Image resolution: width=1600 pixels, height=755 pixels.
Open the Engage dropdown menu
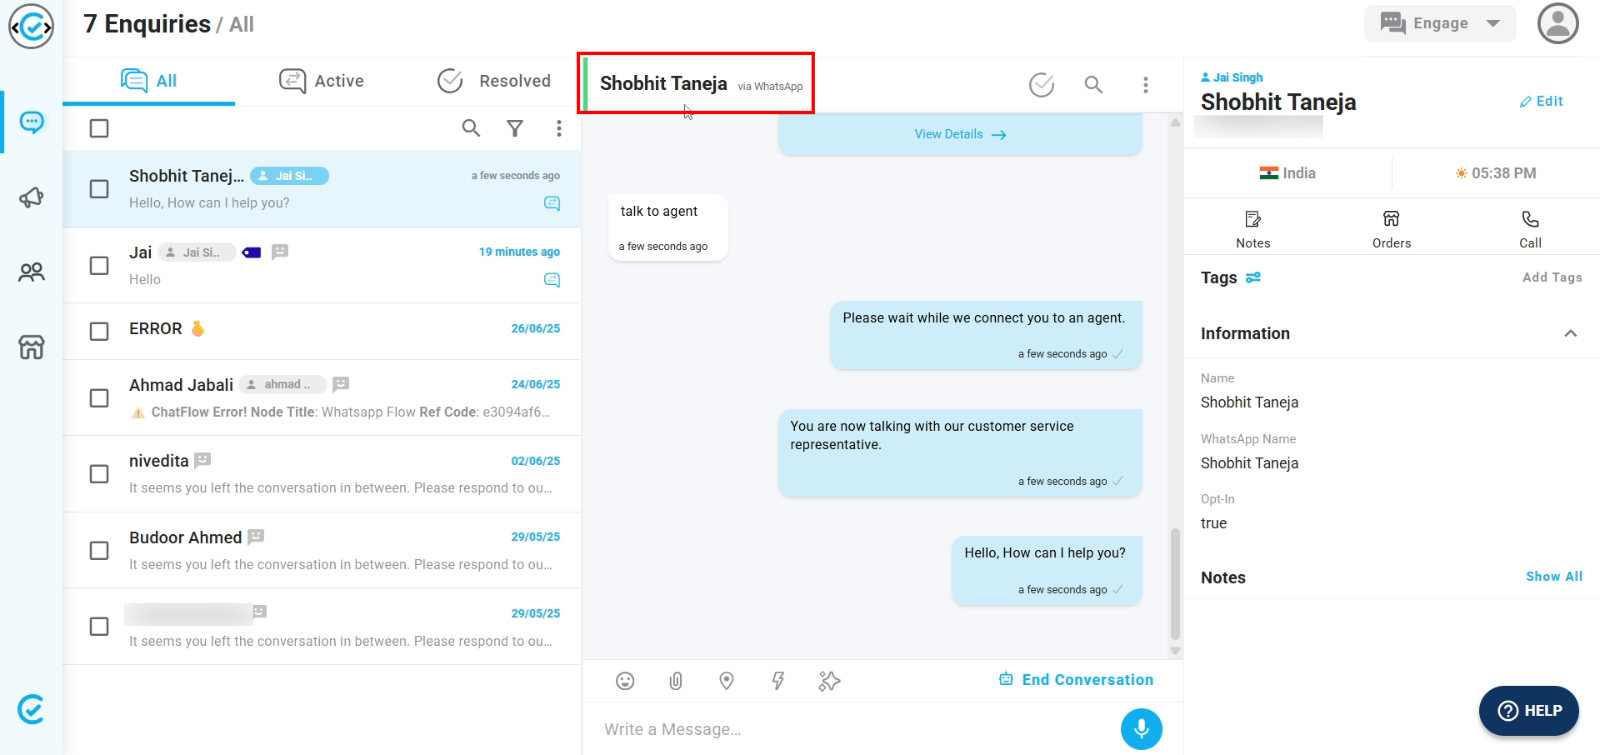[x=1440, y=23]
